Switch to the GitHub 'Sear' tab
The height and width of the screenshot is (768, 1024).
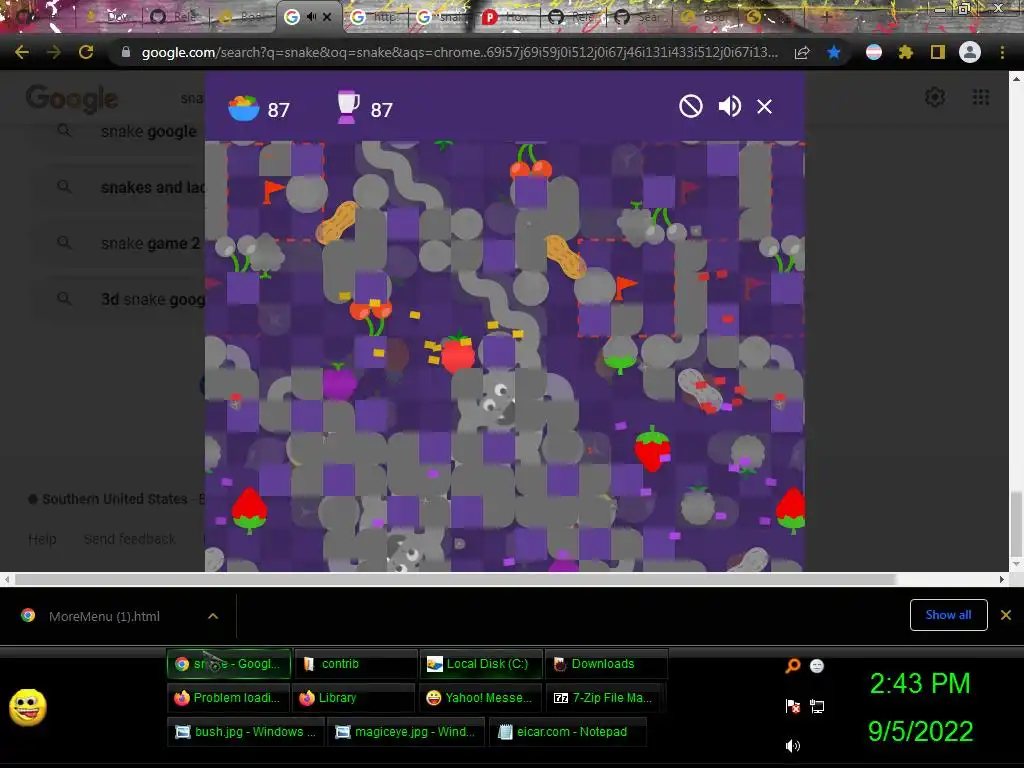click(640, 17)
